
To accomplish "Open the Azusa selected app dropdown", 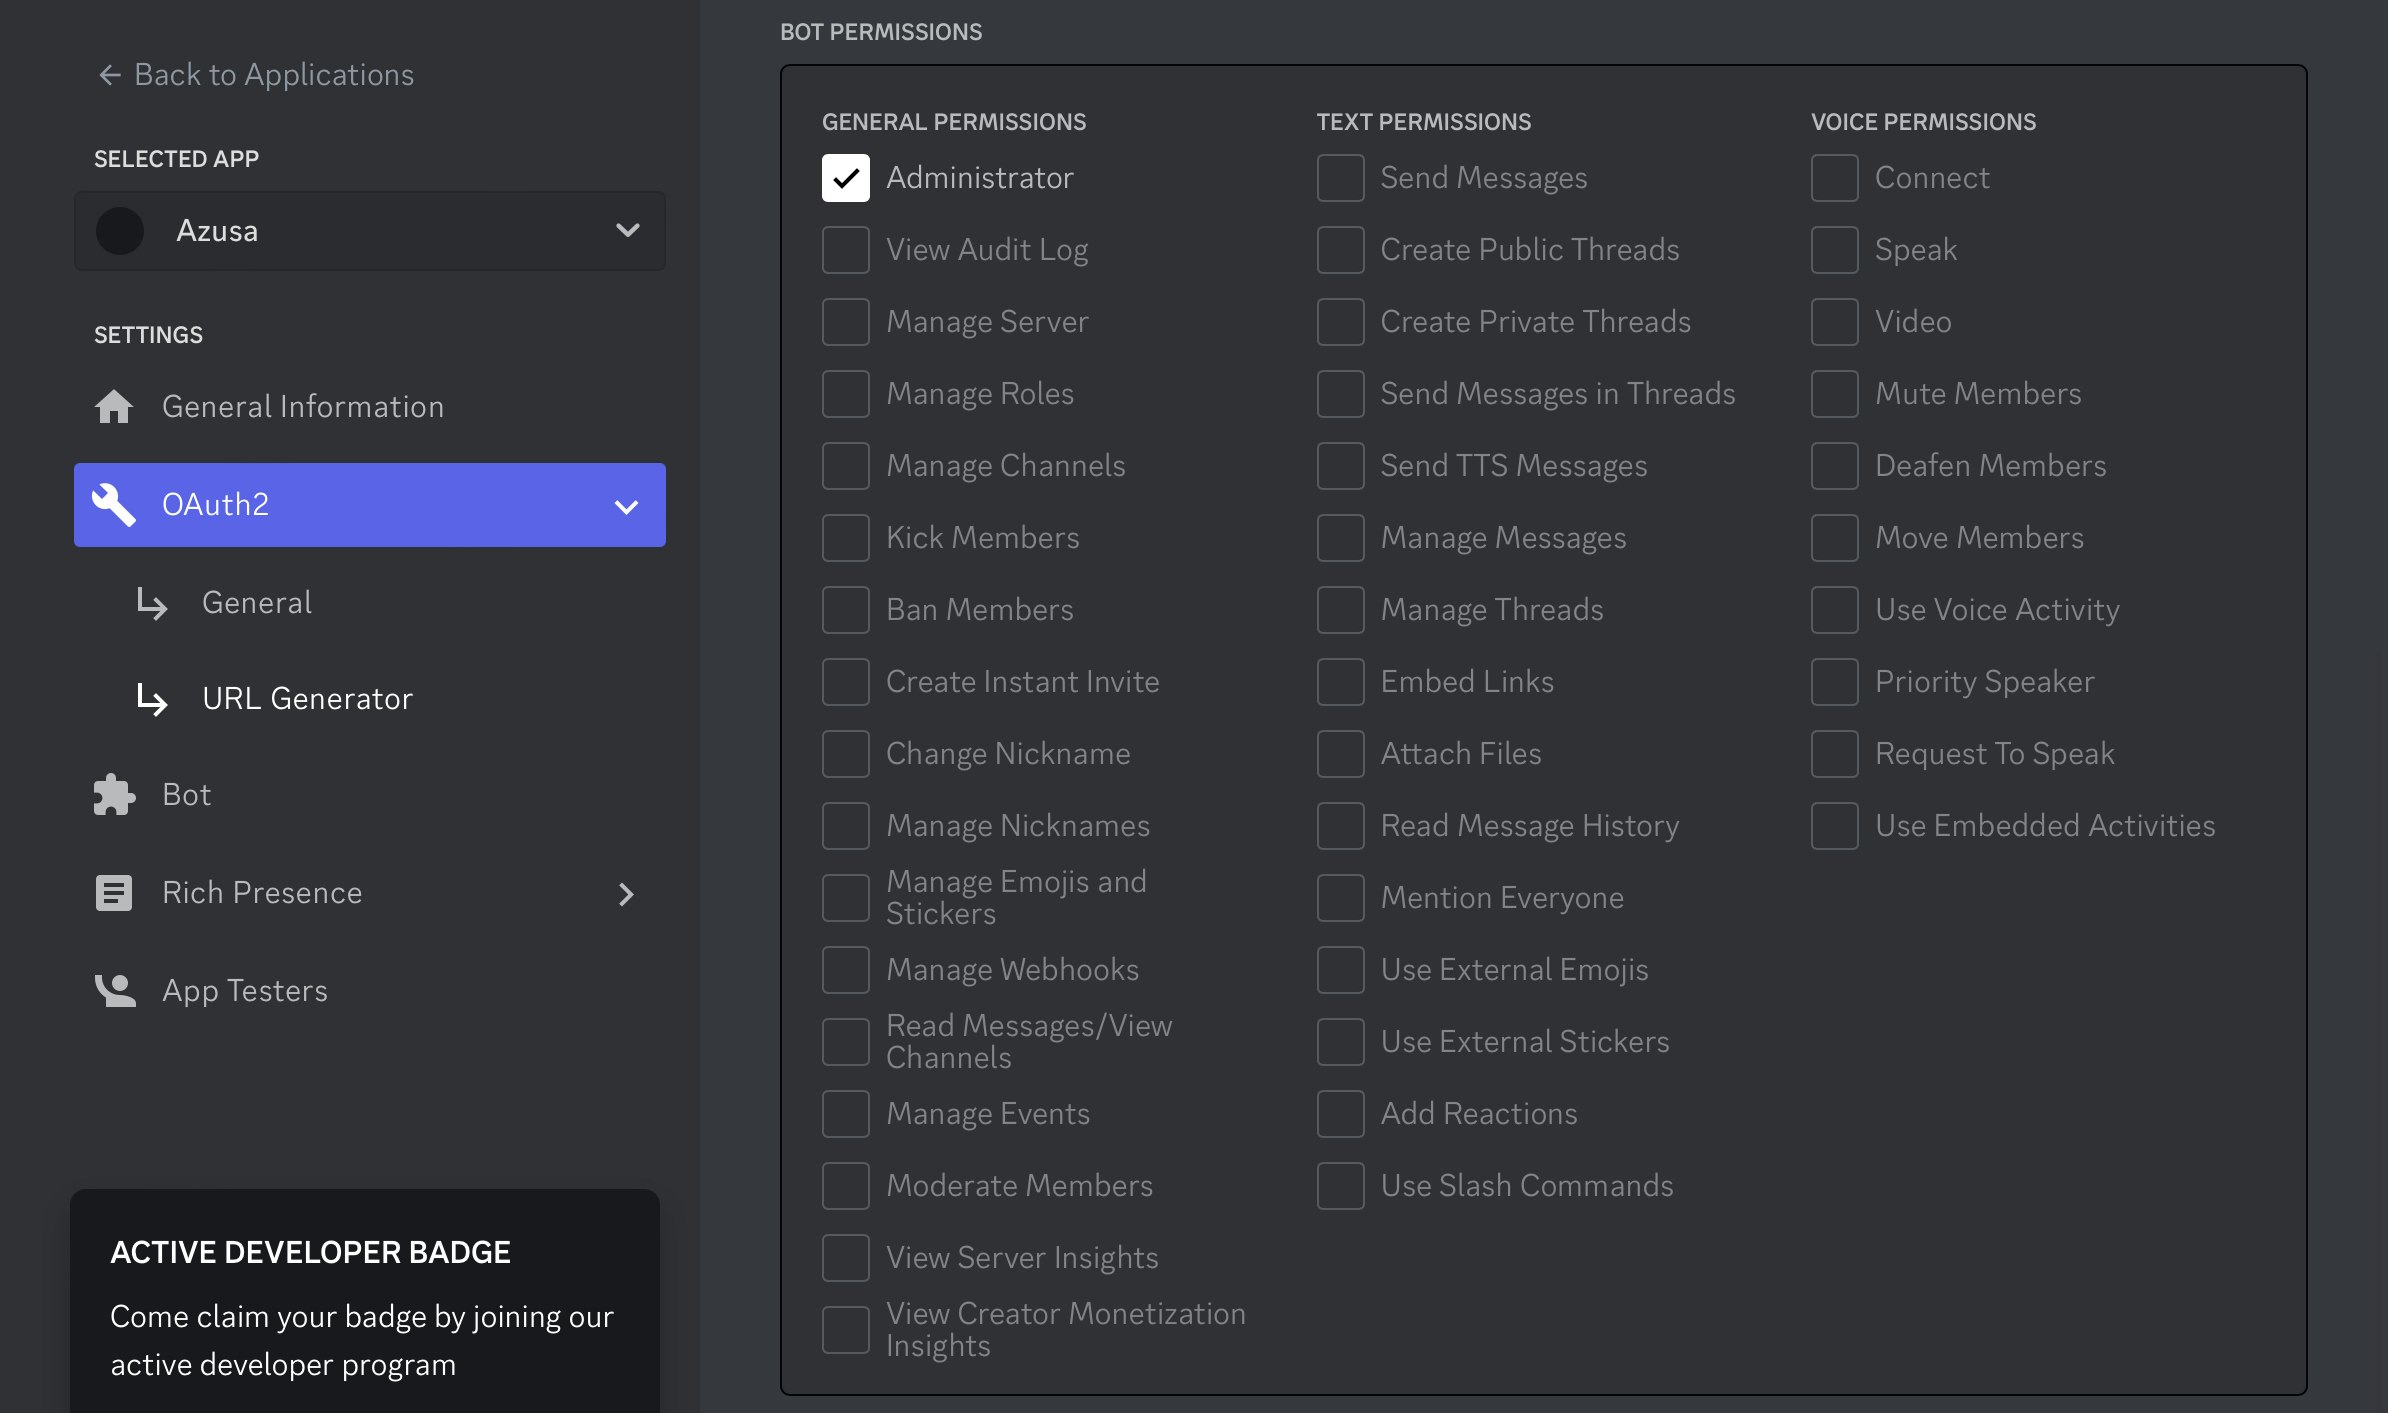I will (627, 231).
